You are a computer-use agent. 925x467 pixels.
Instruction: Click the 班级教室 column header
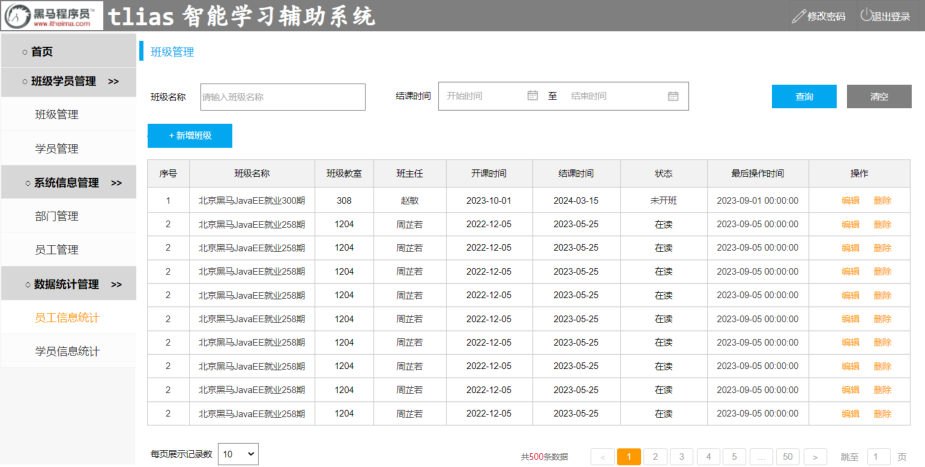pos(344,173)
